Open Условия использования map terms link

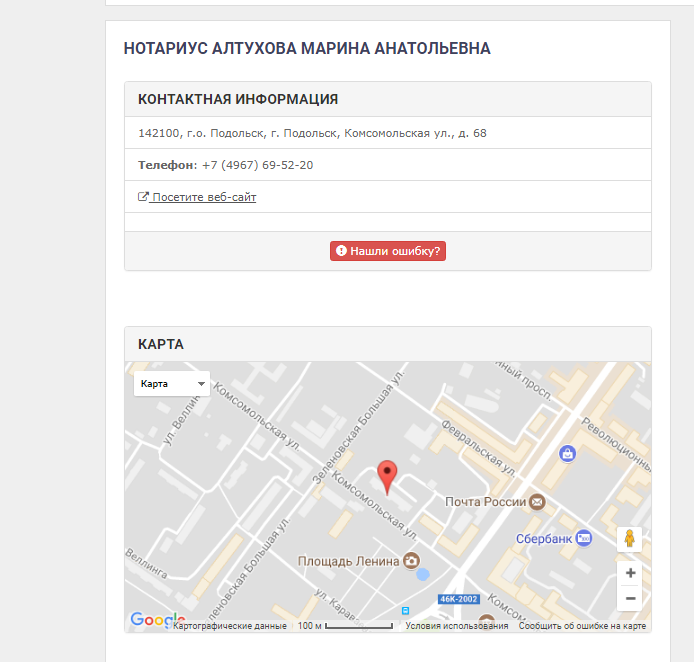click(456, 626)
